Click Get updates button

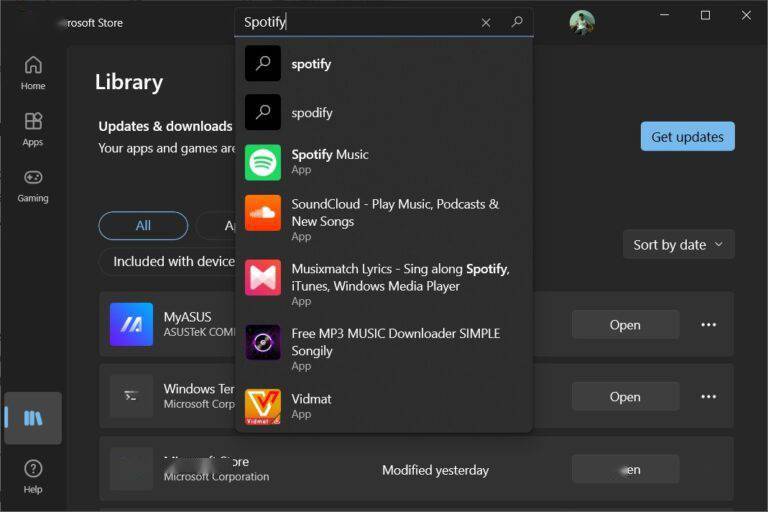coord(687,136)
